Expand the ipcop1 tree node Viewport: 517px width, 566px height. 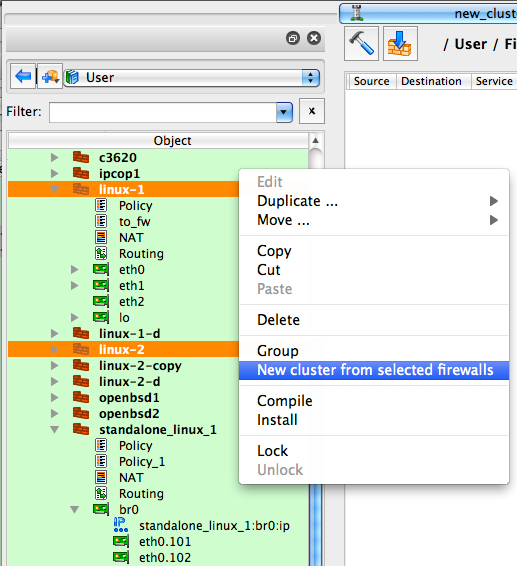(x=55, y=173)
